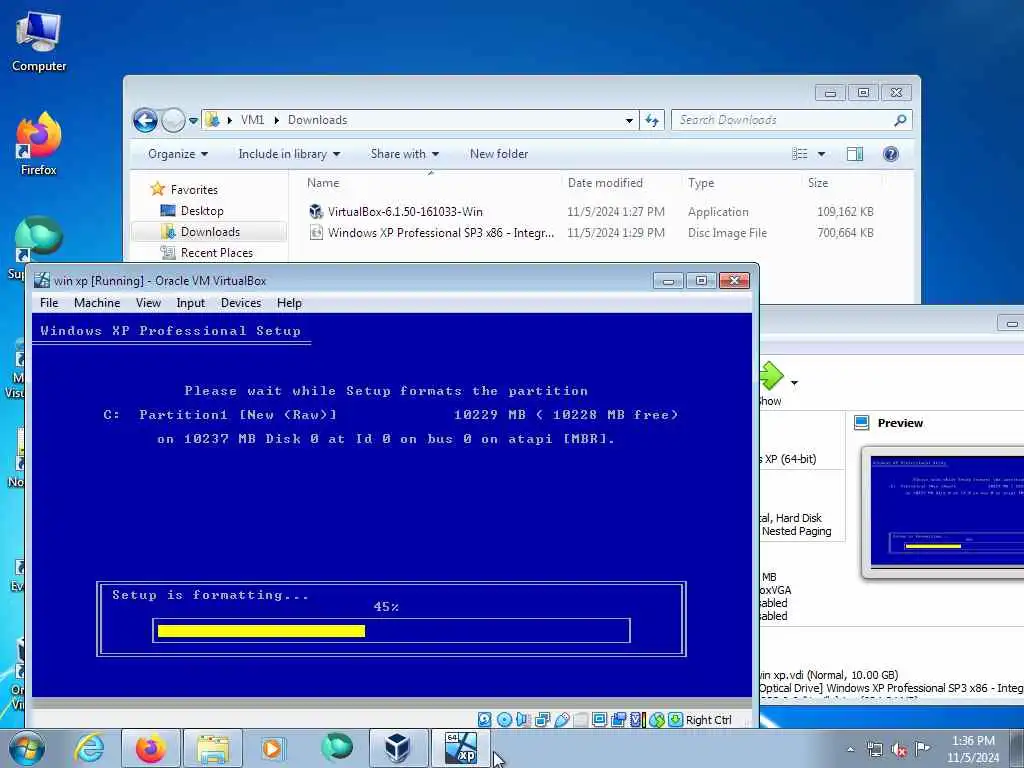Open the Help menu in the VM window
The height and width of the screenshot is (768, 1024).
pyautogui.click(x=289, y=303)
